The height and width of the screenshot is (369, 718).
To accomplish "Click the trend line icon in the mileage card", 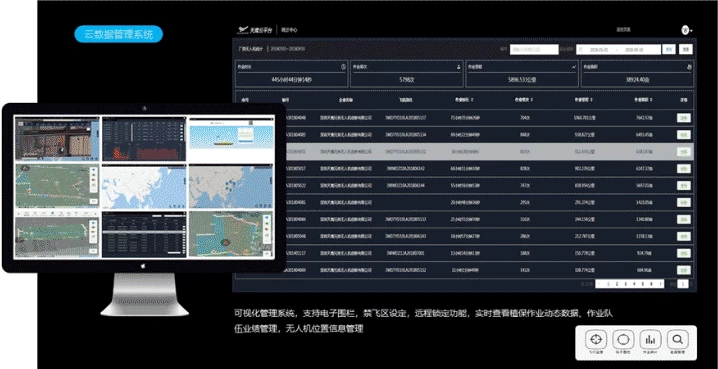I will pos(574,67).
